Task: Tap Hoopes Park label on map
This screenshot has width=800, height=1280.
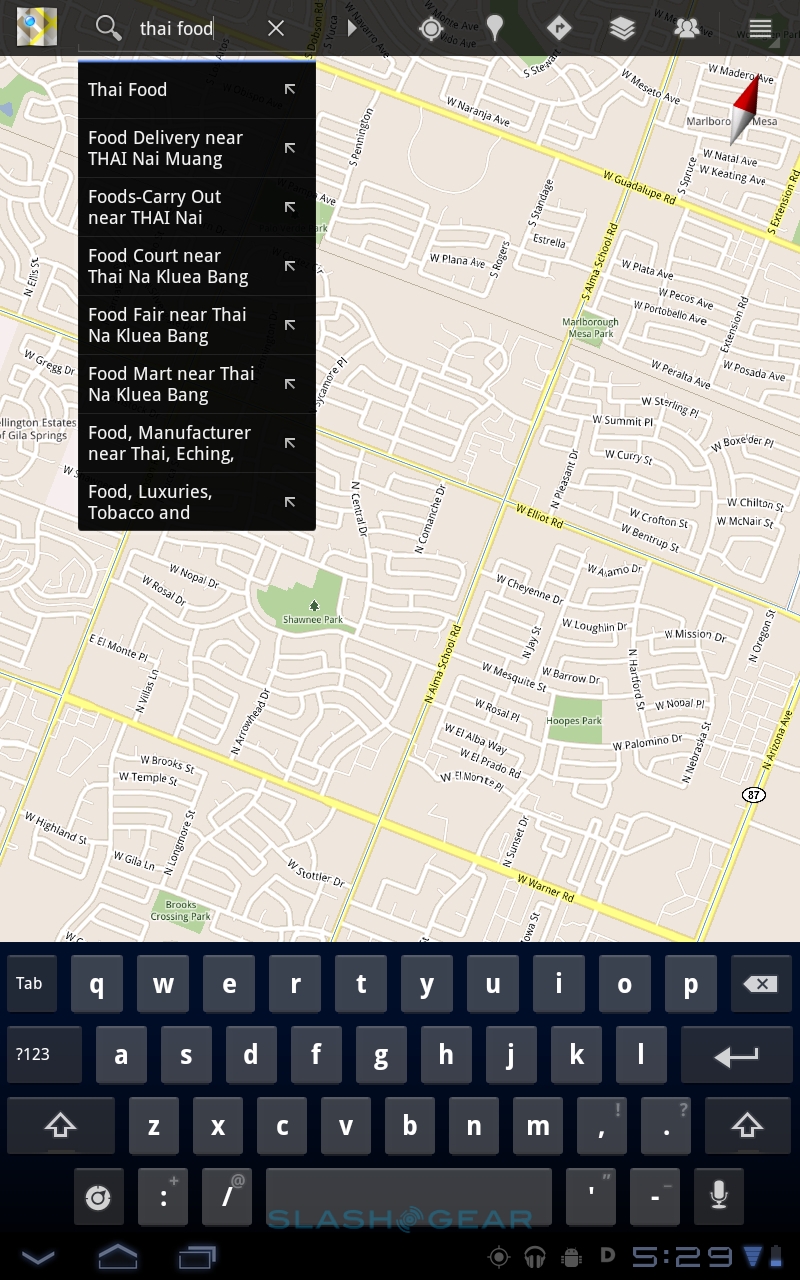Action: (574, 720)
